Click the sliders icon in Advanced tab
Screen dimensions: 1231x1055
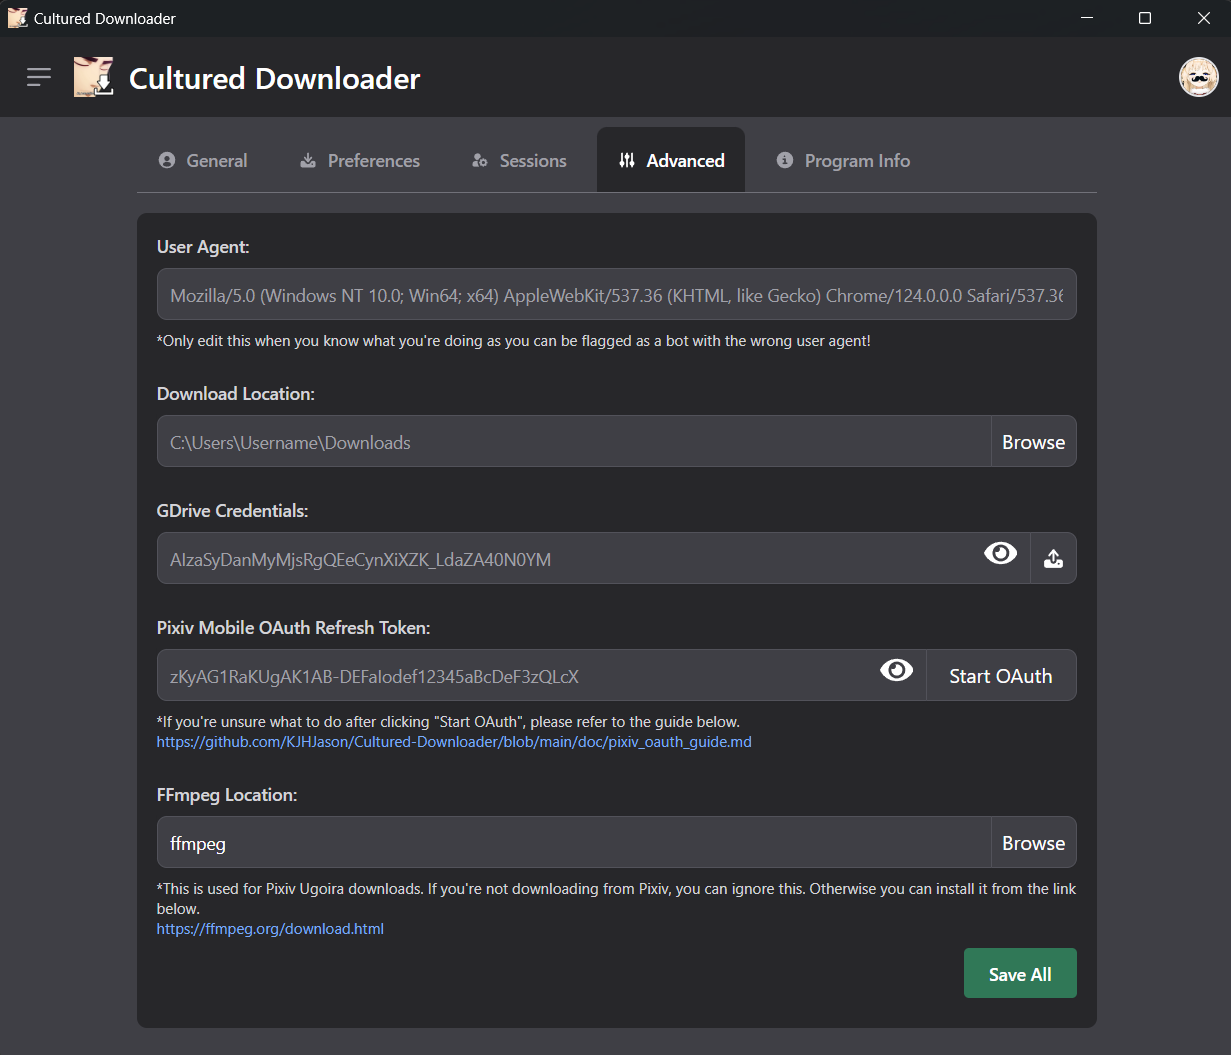[x=627, y=160]
